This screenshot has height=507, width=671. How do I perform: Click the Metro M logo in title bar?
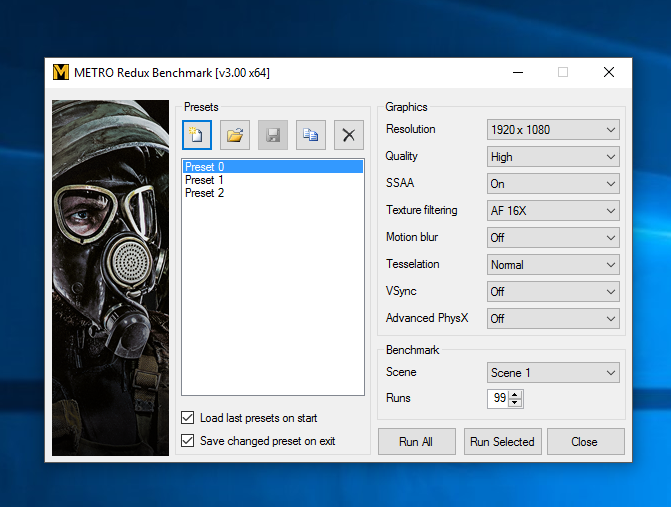click(x=61, y=72)
